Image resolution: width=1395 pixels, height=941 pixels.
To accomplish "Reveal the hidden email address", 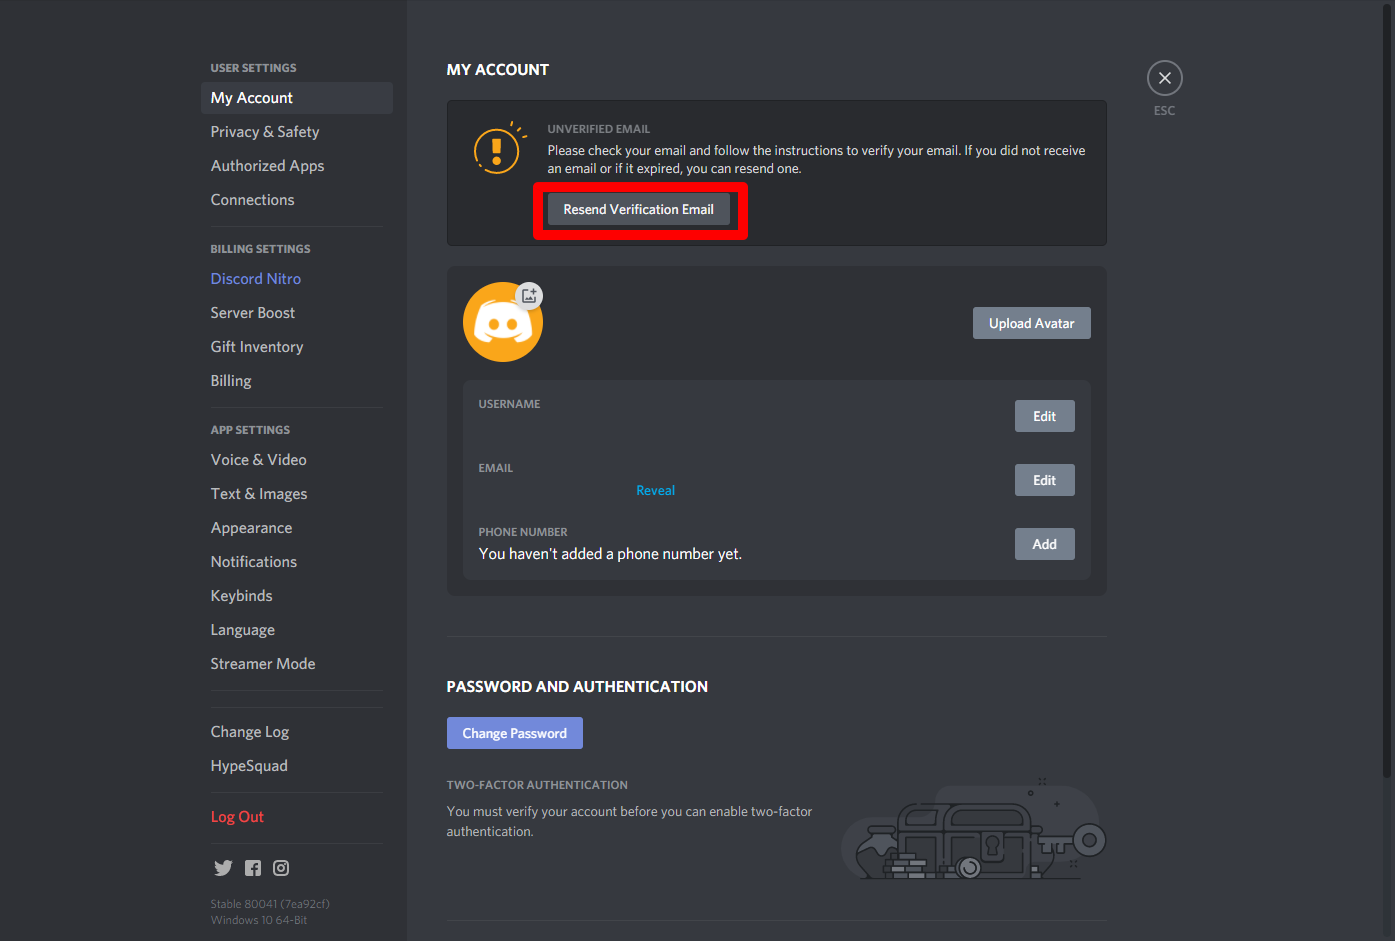I will click(x=656, y=491).
